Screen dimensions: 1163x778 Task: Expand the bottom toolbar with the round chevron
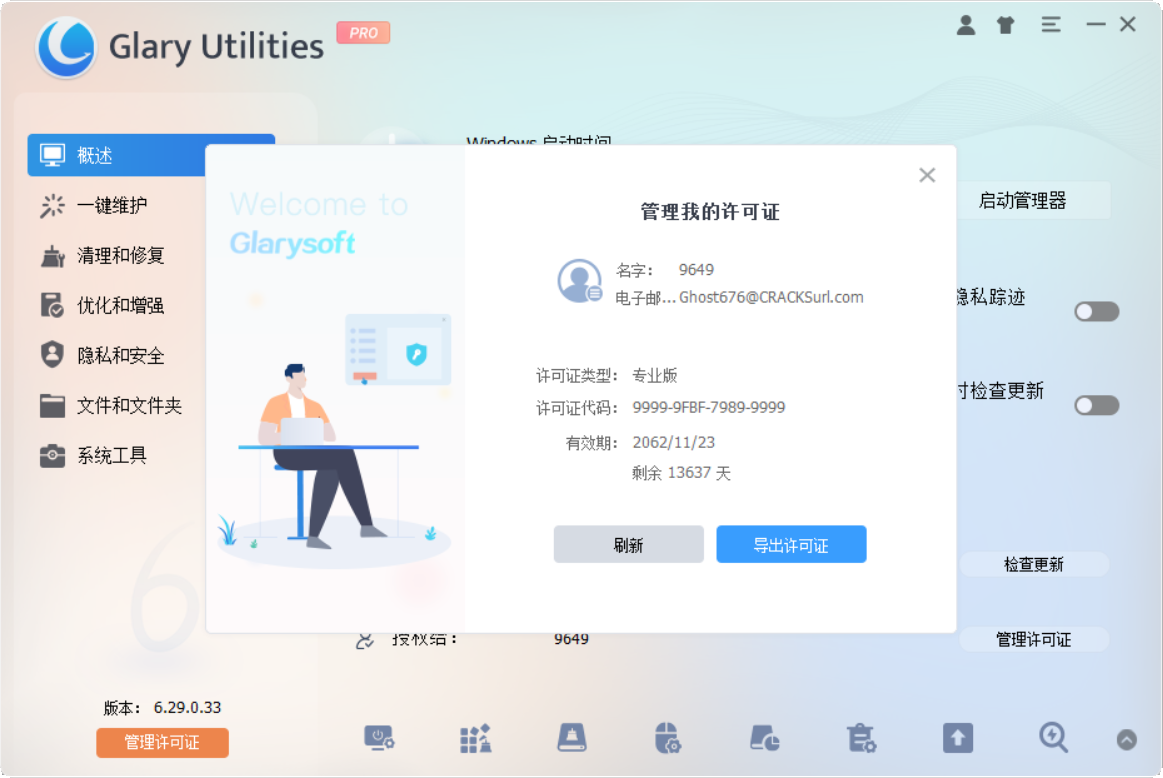(x=1127, y=739)
